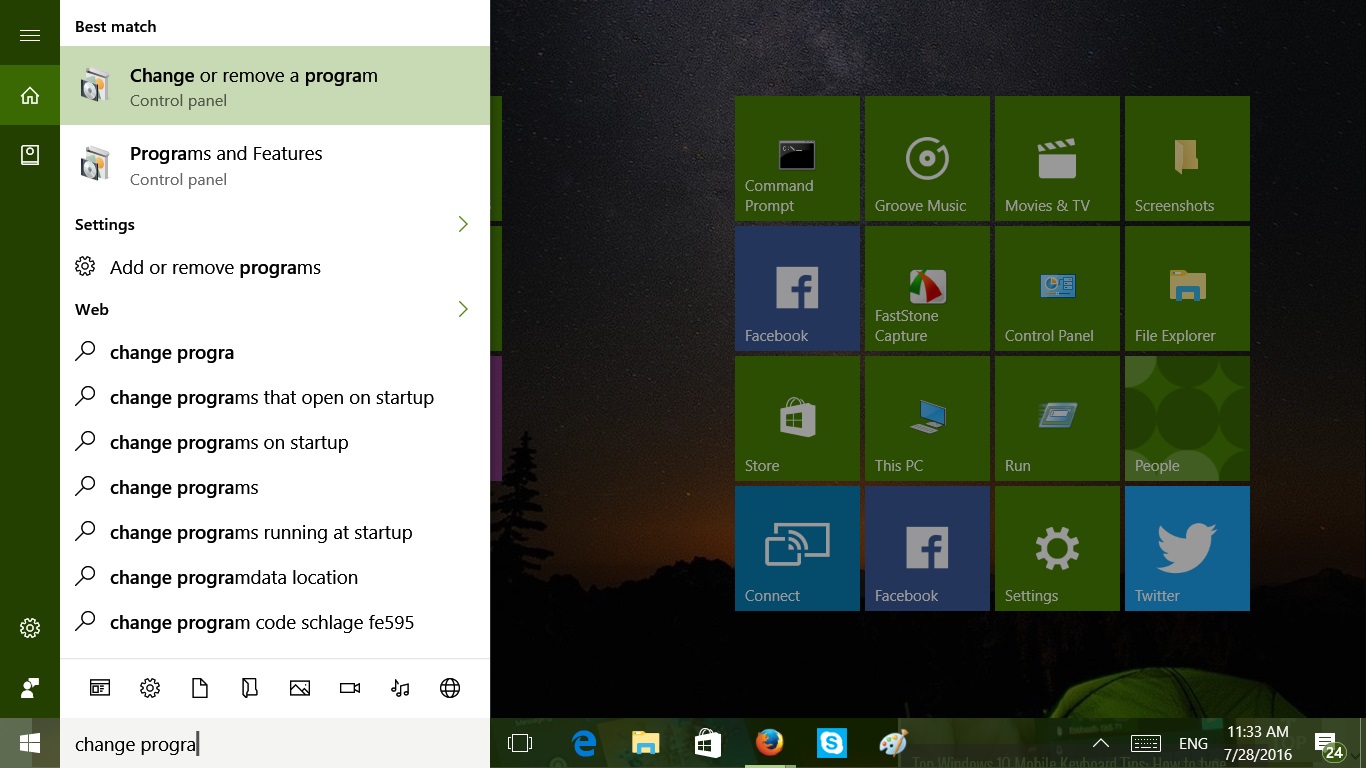The image size is (1366, 768).
Task: Open the Store icon on the taskbar
Action: click(708, 743)
